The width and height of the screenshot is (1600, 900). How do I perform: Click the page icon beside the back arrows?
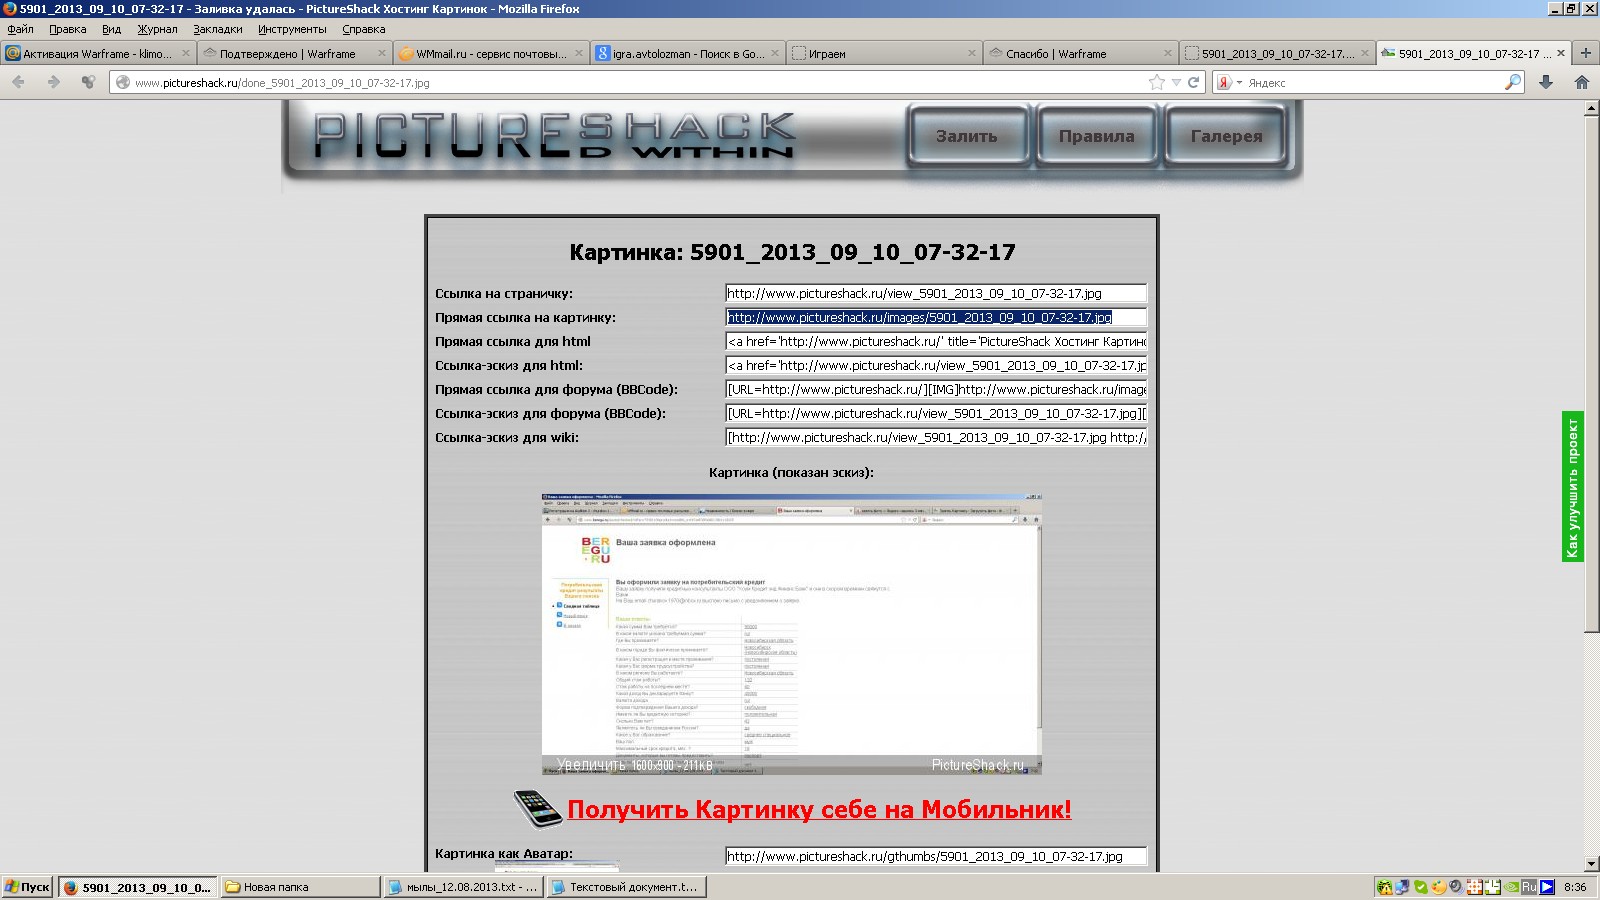pos(88,82)
